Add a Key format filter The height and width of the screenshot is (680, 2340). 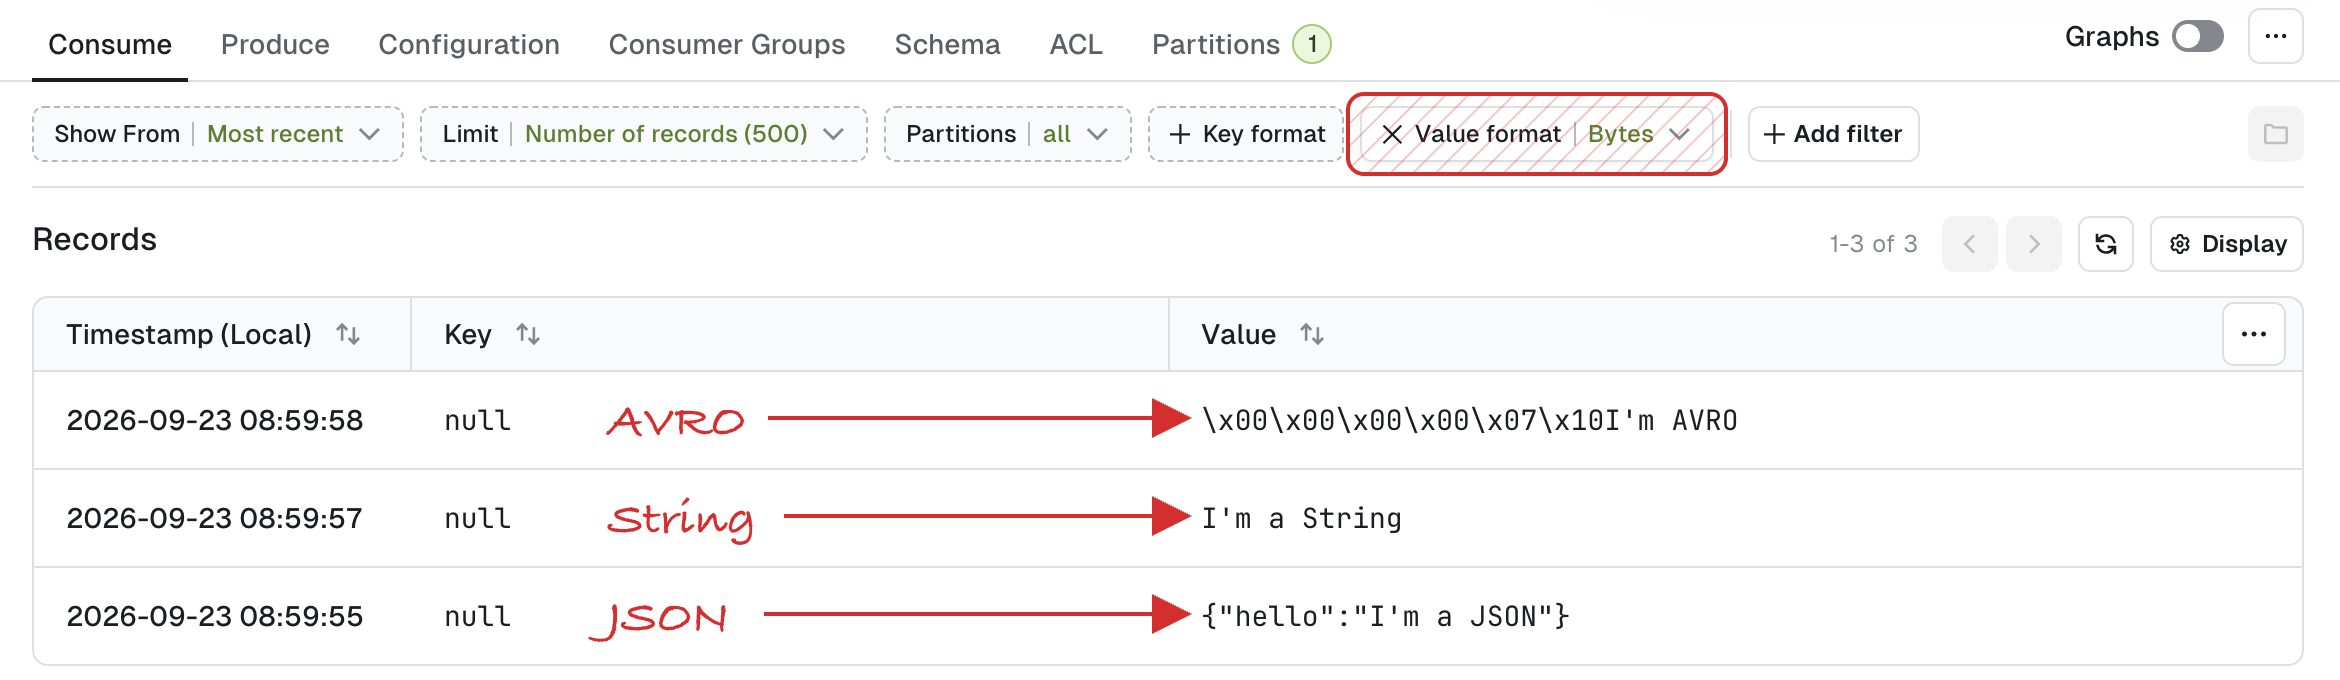[x=1246, y=134]
